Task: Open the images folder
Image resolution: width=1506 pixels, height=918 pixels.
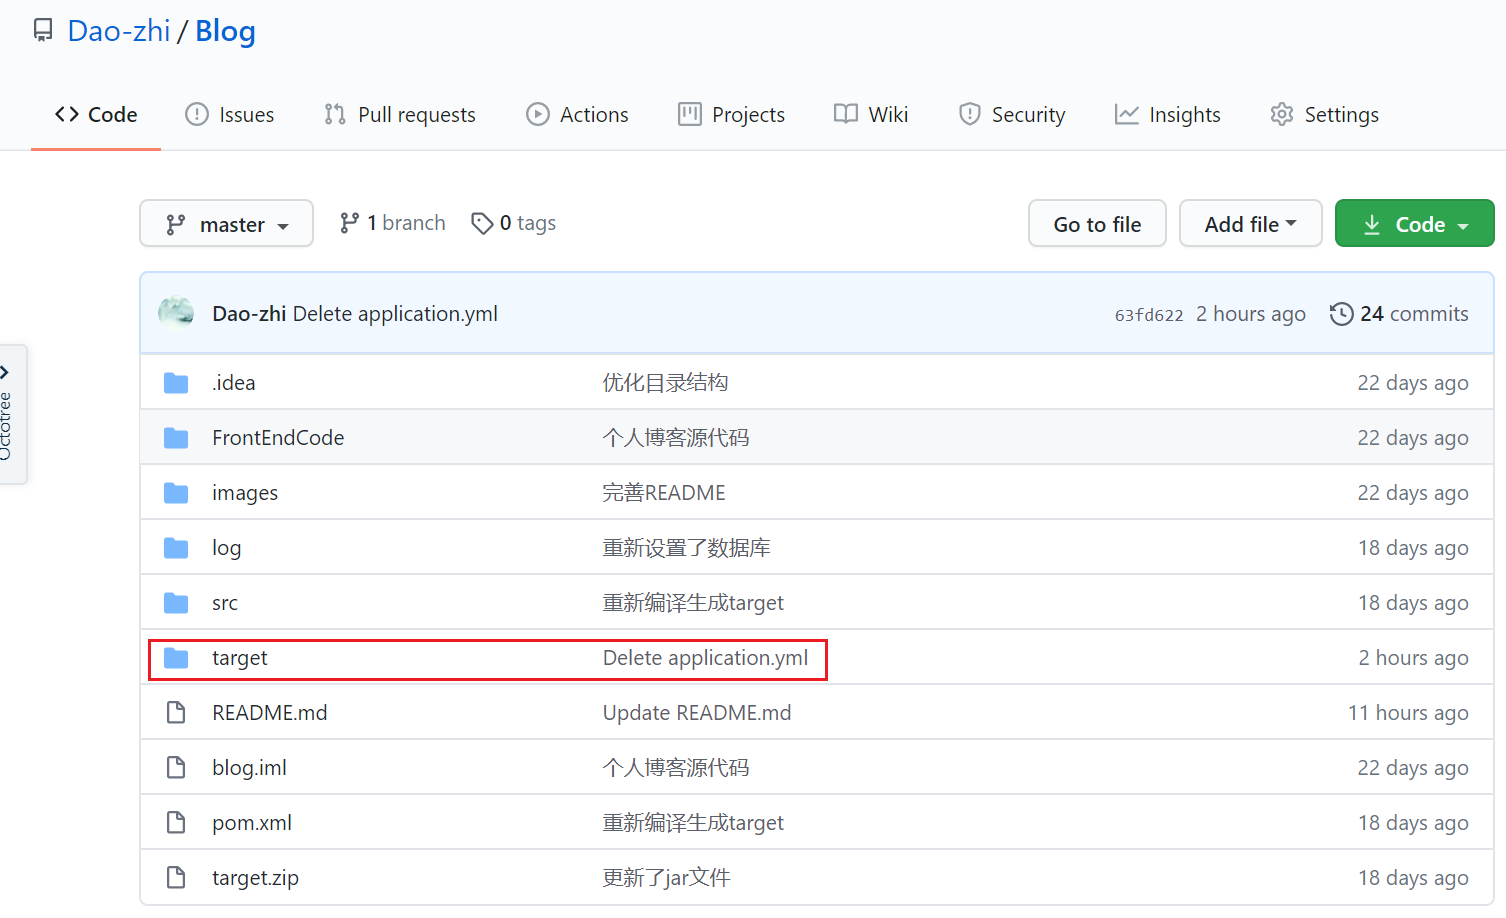Action: click(x=245, y=493)
